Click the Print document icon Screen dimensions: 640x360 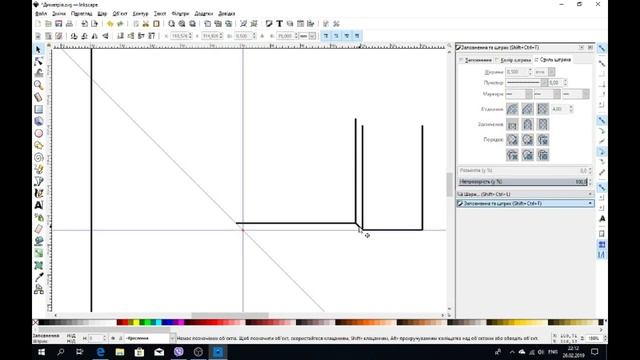(x=69, y=24)
